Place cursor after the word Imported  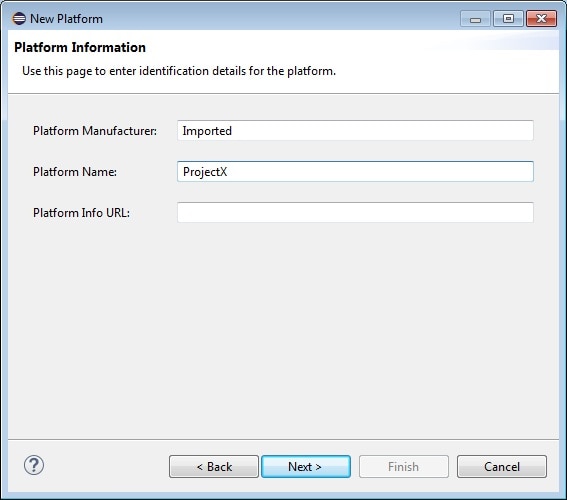pos(233,131)
